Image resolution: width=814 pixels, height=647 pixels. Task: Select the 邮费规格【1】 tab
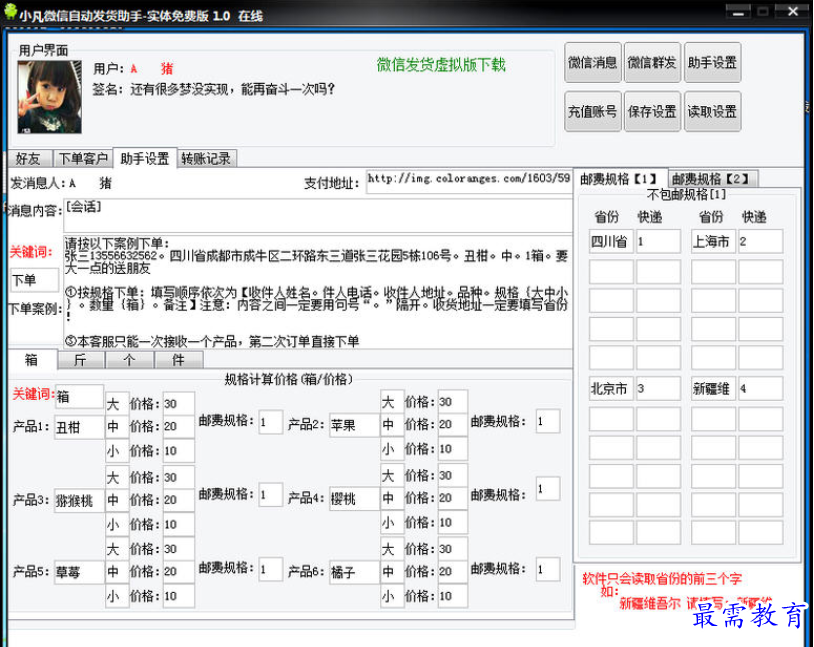619,179
